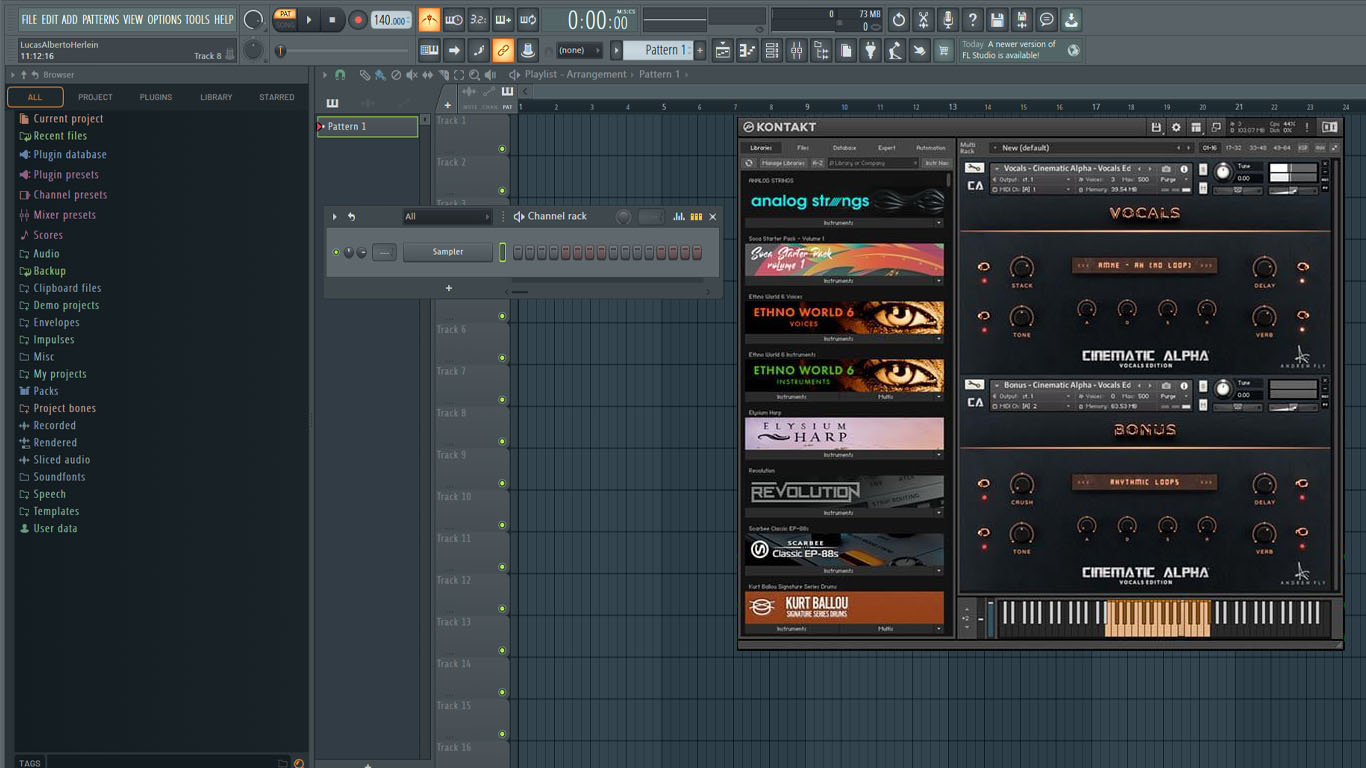This screenshot has width=1366, height=768.
Task: Click the Sampler channel button
Action: tap(448, 252)
